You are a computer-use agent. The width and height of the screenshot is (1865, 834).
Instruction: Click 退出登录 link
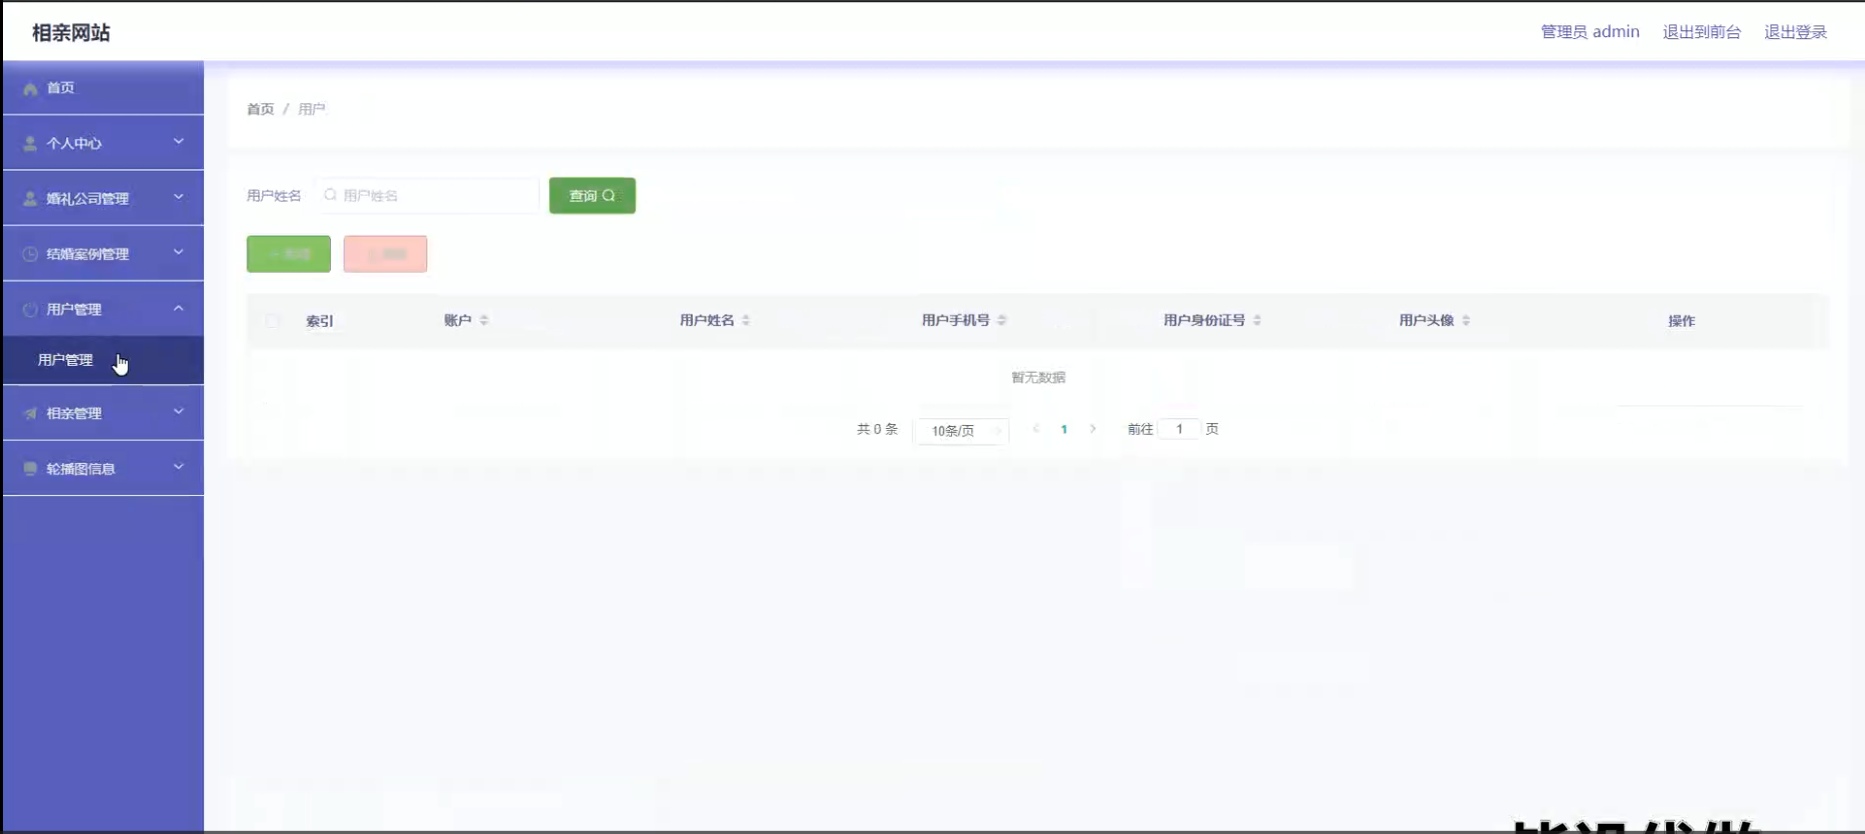[x=1796, y=32]
